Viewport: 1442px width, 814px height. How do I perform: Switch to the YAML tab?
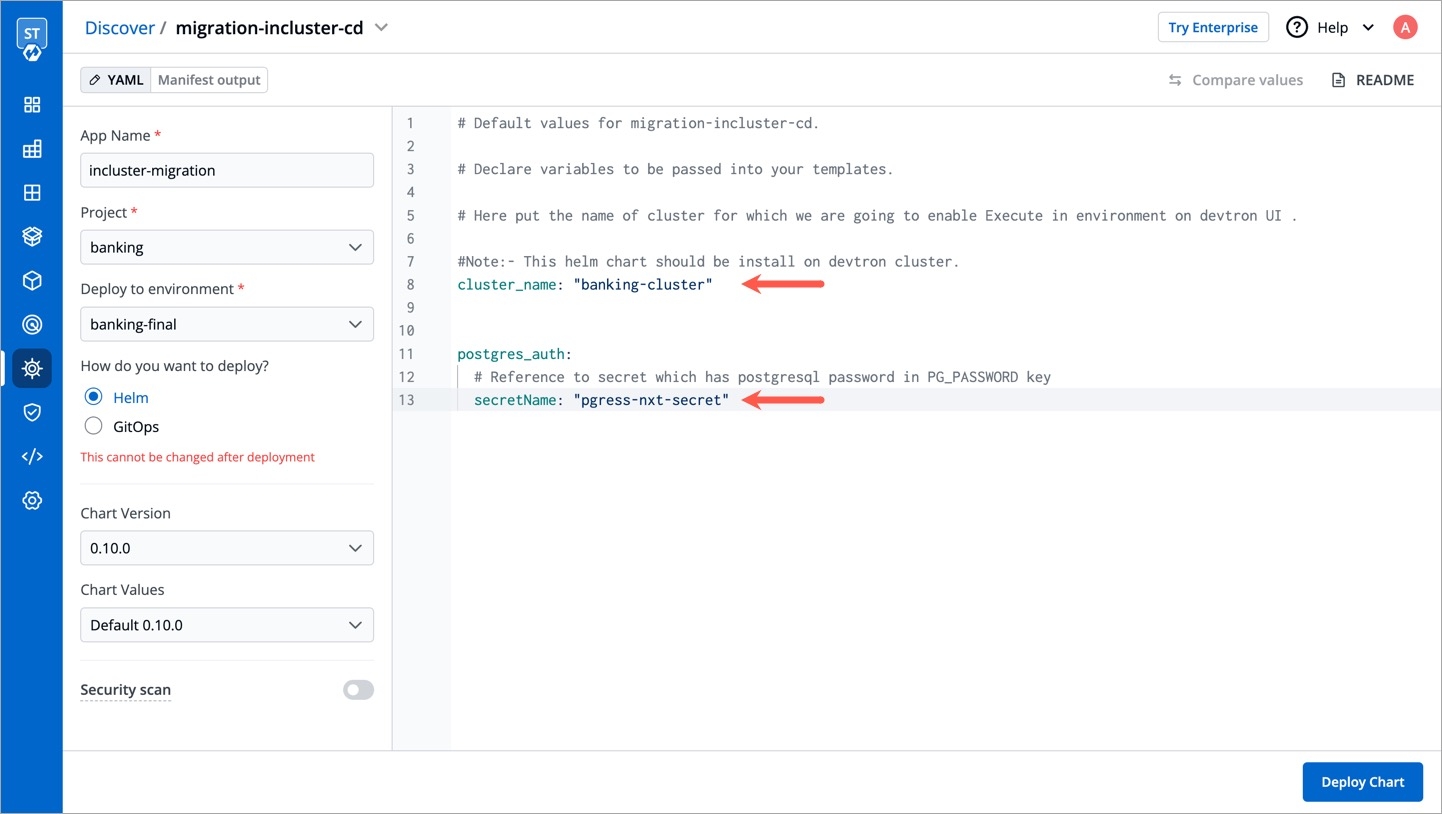pyautogui.click(x=116, y=80)
